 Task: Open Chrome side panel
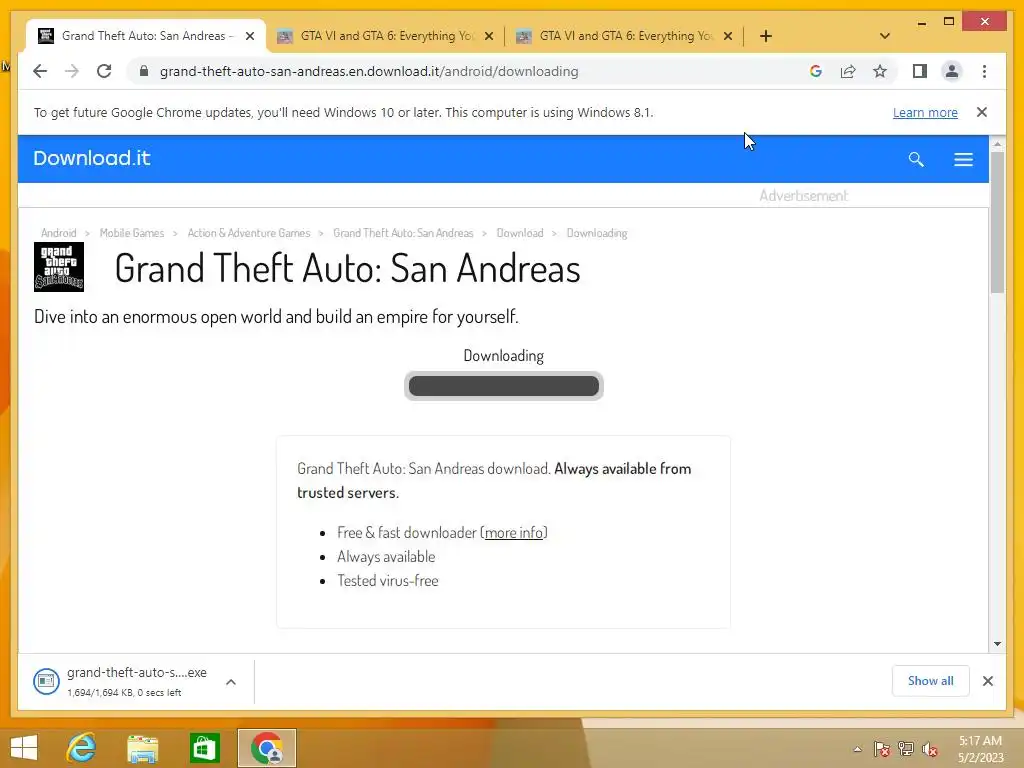[x=920, y=71]
